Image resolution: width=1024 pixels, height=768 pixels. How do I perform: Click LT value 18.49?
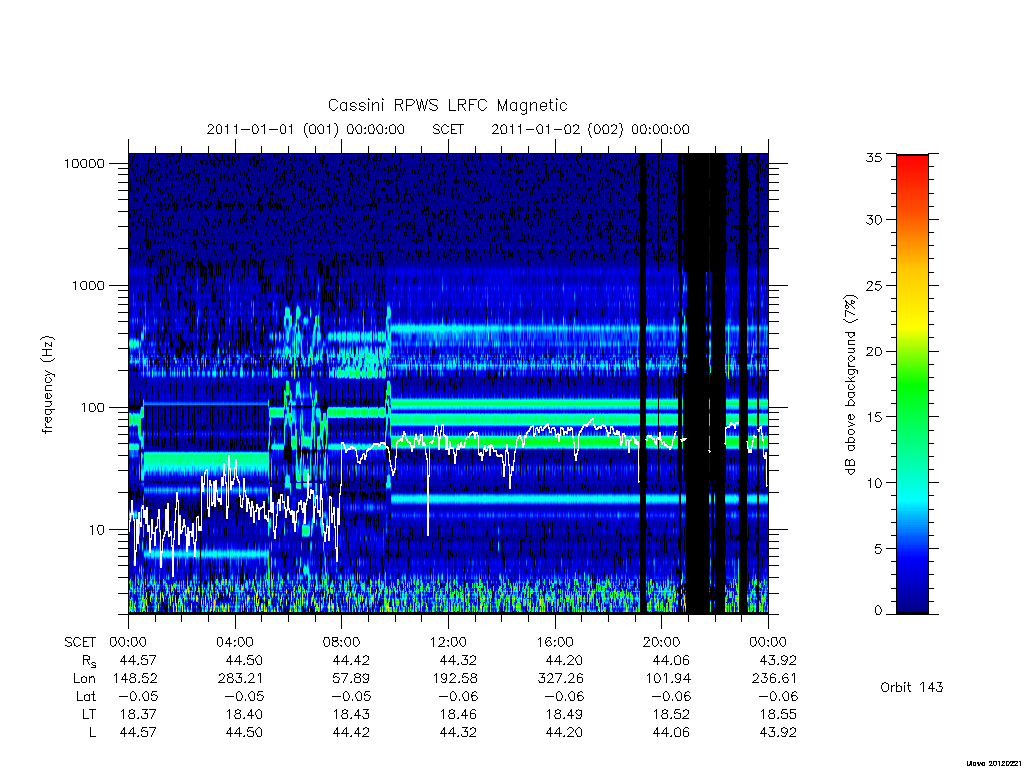tap(564, 714)
